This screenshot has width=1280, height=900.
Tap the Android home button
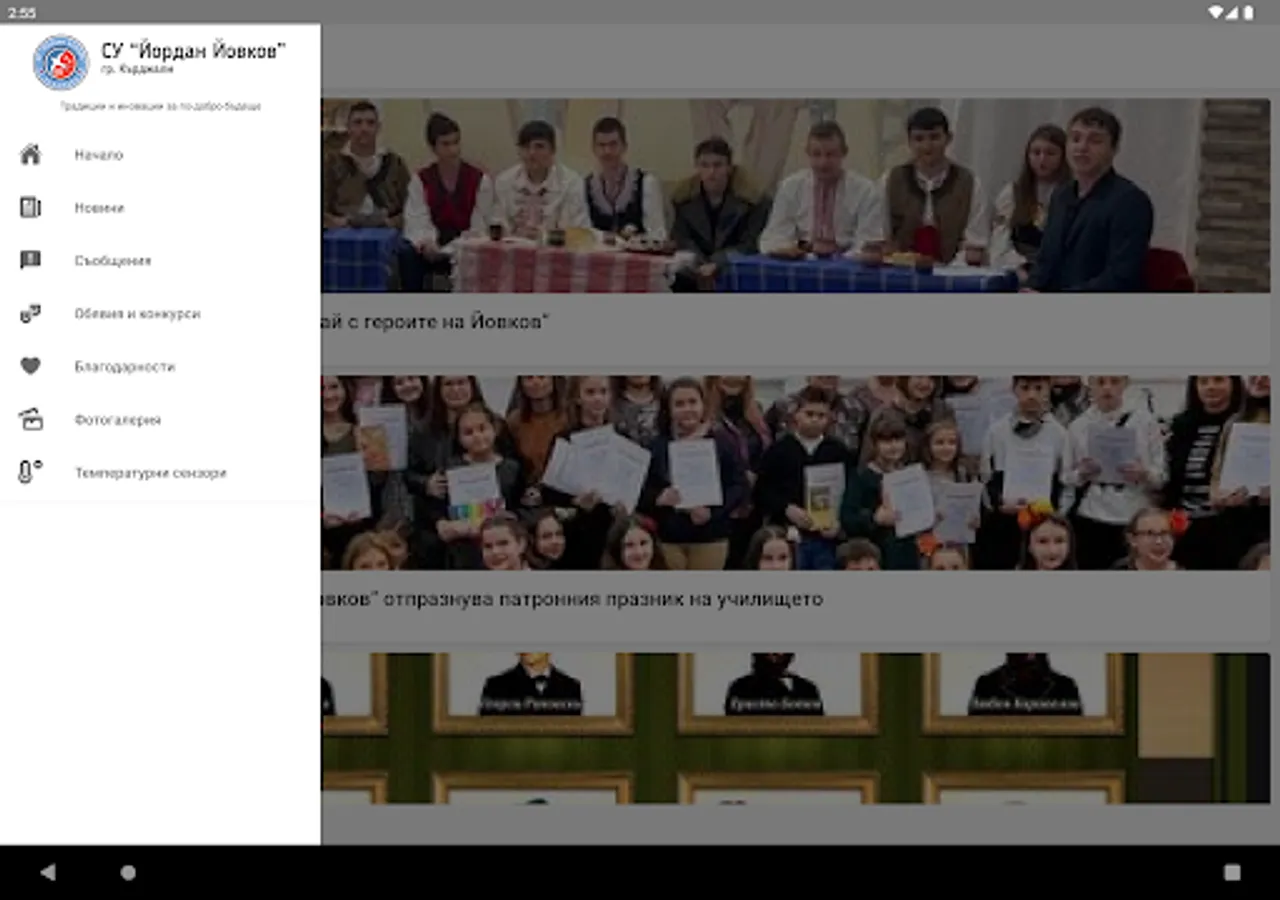click(x=128, y=872)
